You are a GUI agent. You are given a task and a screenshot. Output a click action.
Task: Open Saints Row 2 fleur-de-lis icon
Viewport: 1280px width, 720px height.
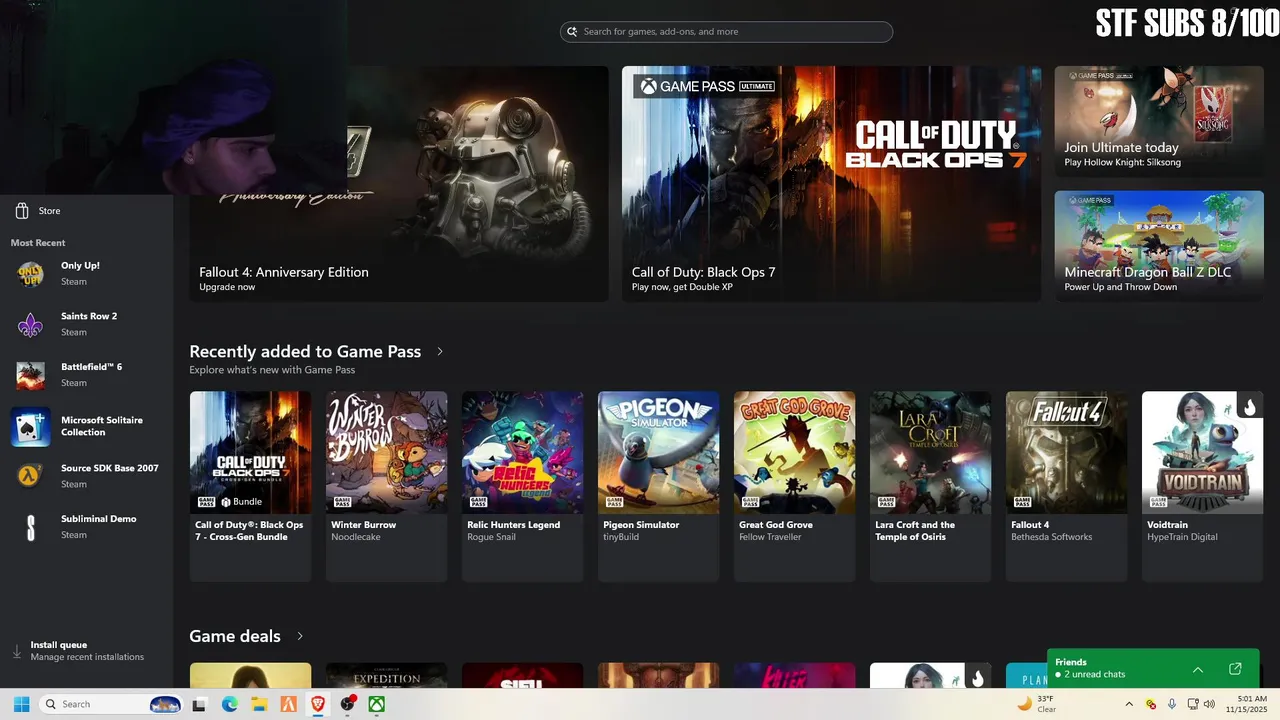click(x=31, y=325)
